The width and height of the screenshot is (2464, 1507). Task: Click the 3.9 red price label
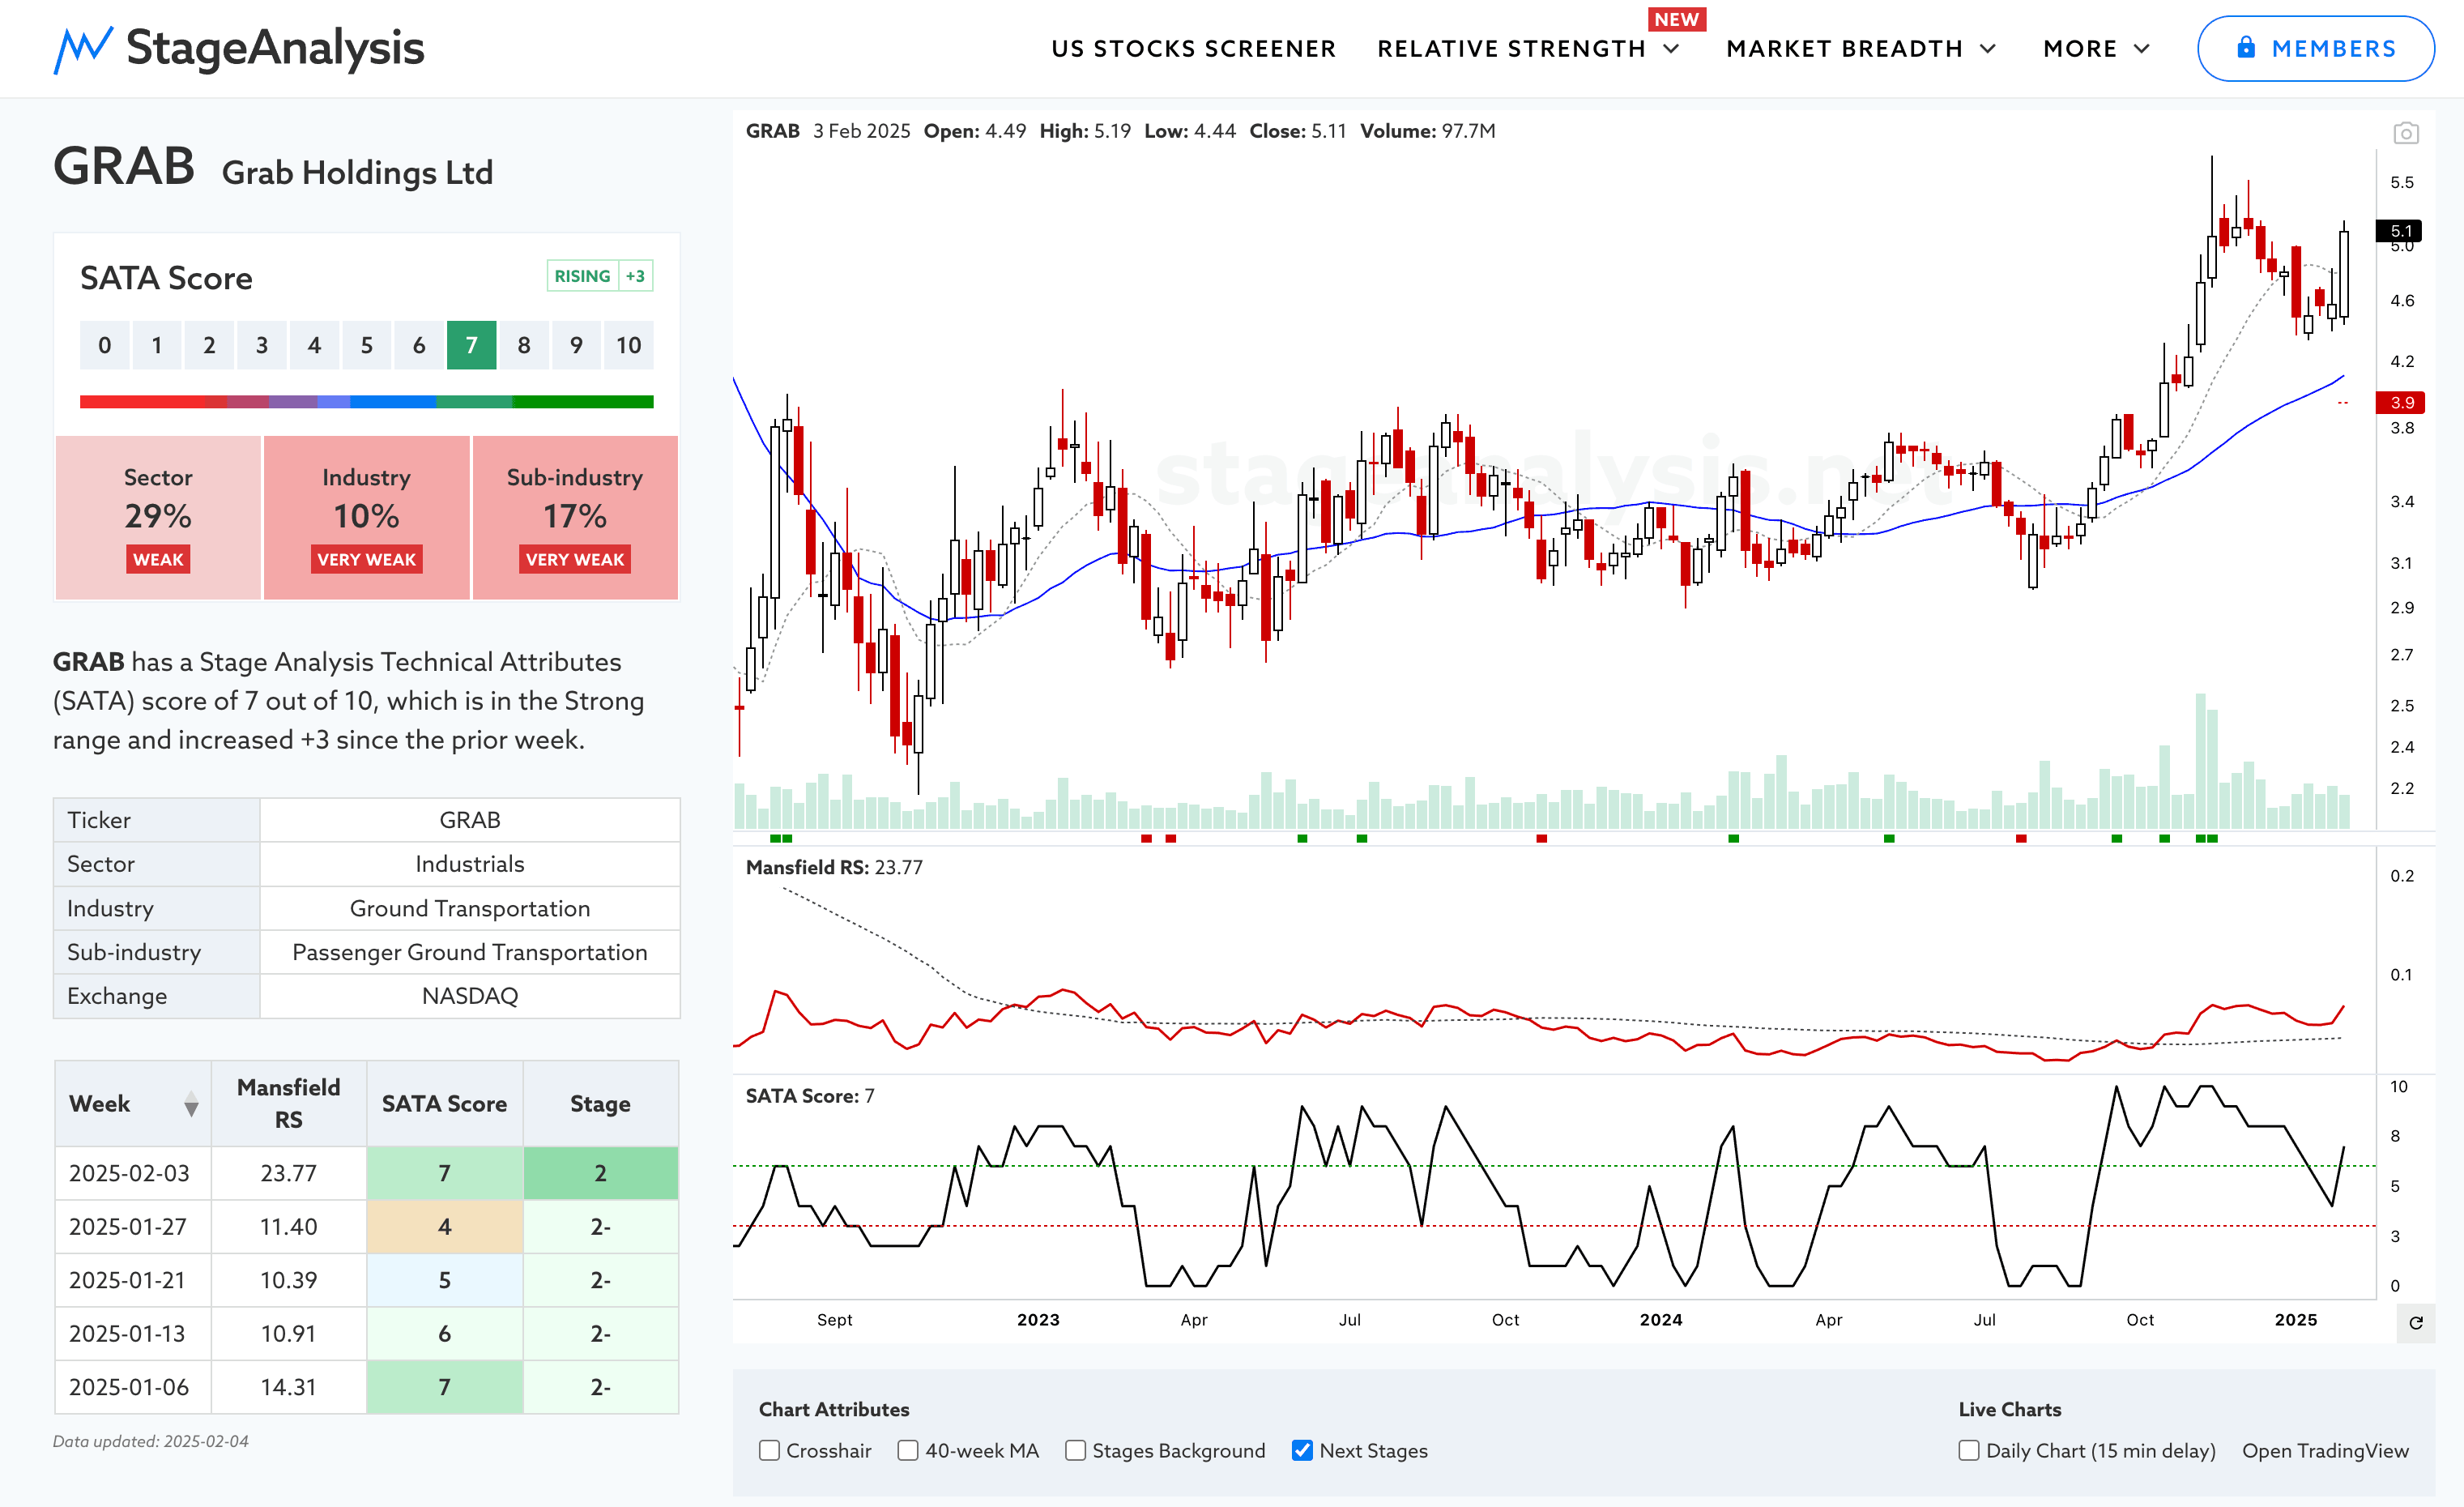pos(2399,402)
